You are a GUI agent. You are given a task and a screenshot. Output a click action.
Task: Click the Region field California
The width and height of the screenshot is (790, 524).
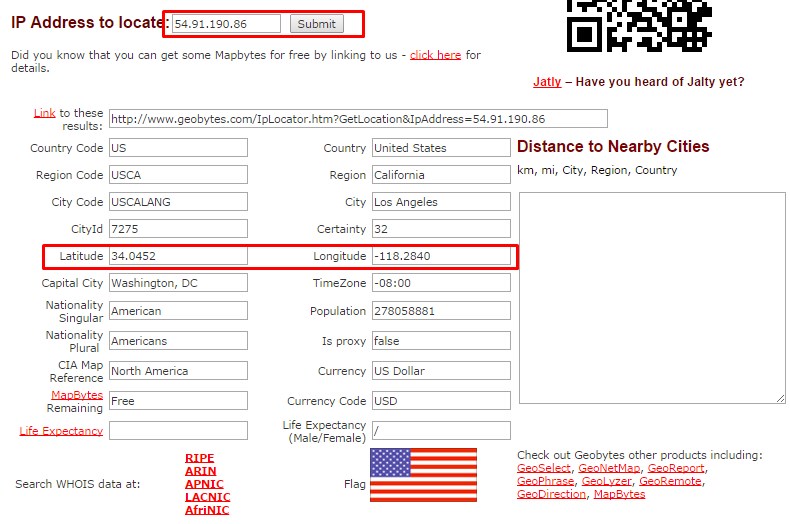point(441,175)
